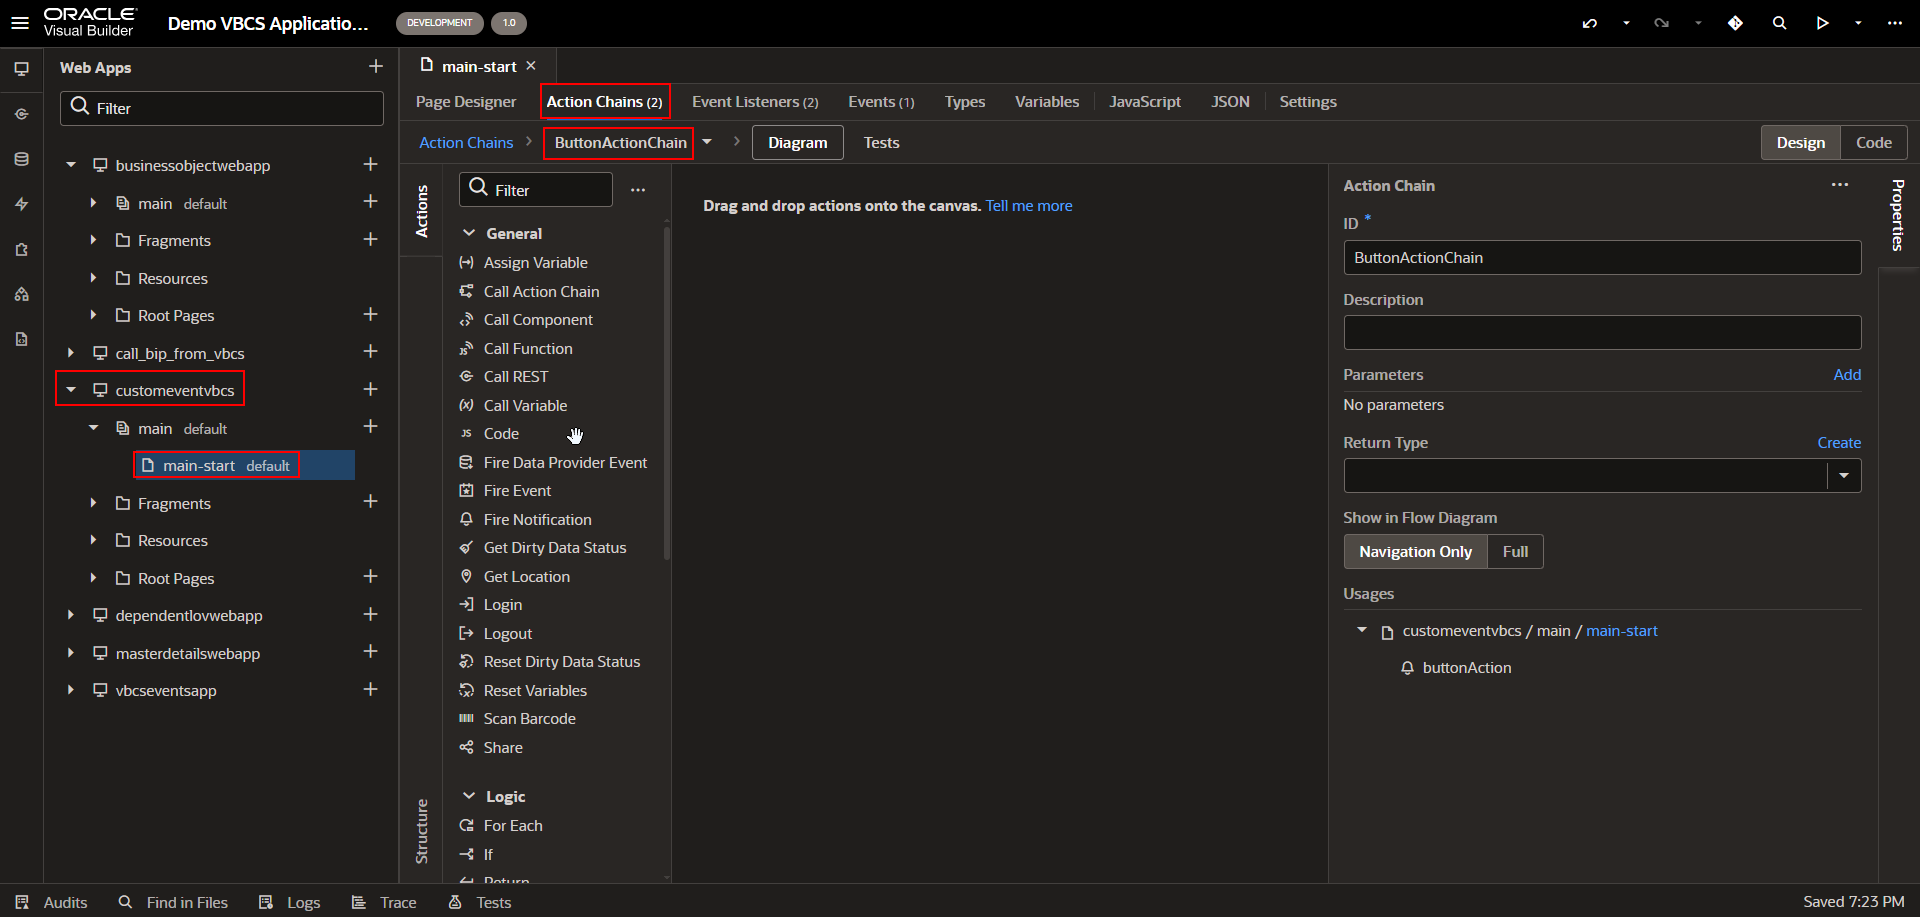The width and height of the screenshot is (1920, 917).
Task: Click plus icon next to customeventvbcs
Action: (370, 389)
